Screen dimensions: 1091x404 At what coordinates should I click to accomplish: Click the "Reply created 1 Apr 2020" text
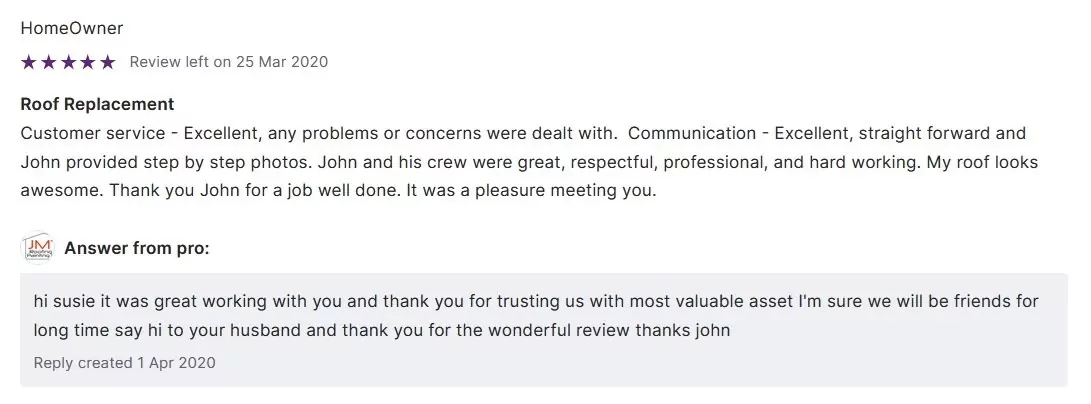click(124, 362)
